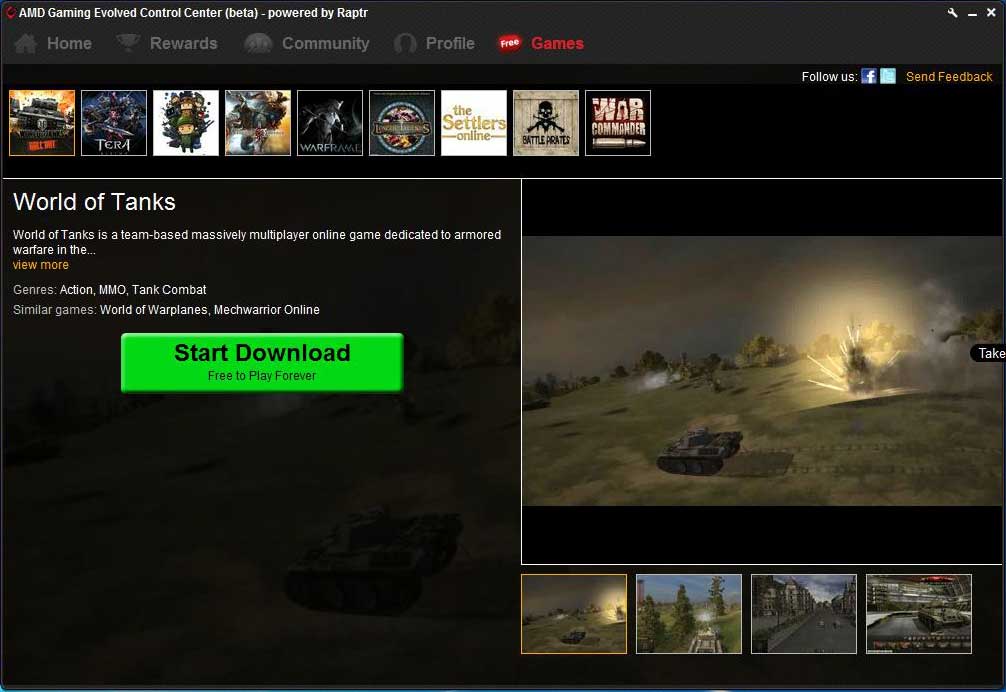The height and width of the screenshot is (692, 1006).
Task: Click the Raptr logo in title bar
Action: pyautogui.click(x=10, y=12)
